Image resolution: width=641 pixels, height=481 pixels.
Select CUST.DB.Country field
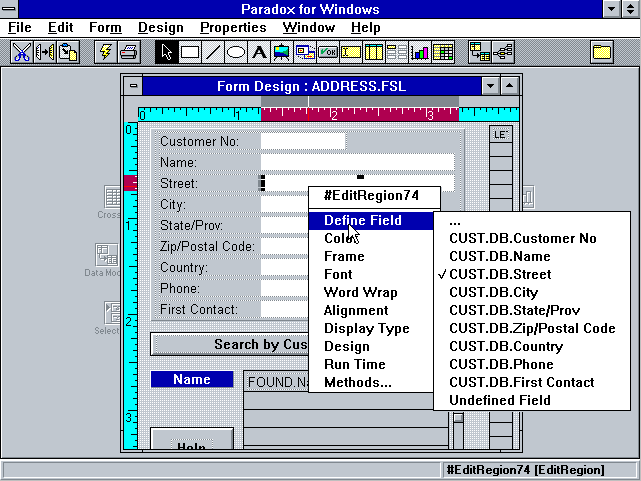coord(532,346)
